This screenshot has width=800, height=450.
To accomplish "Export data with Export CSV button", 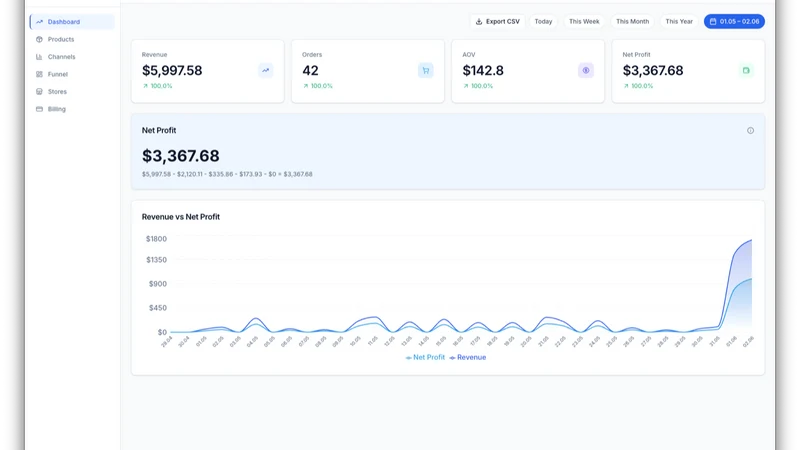I will point(497,21).
